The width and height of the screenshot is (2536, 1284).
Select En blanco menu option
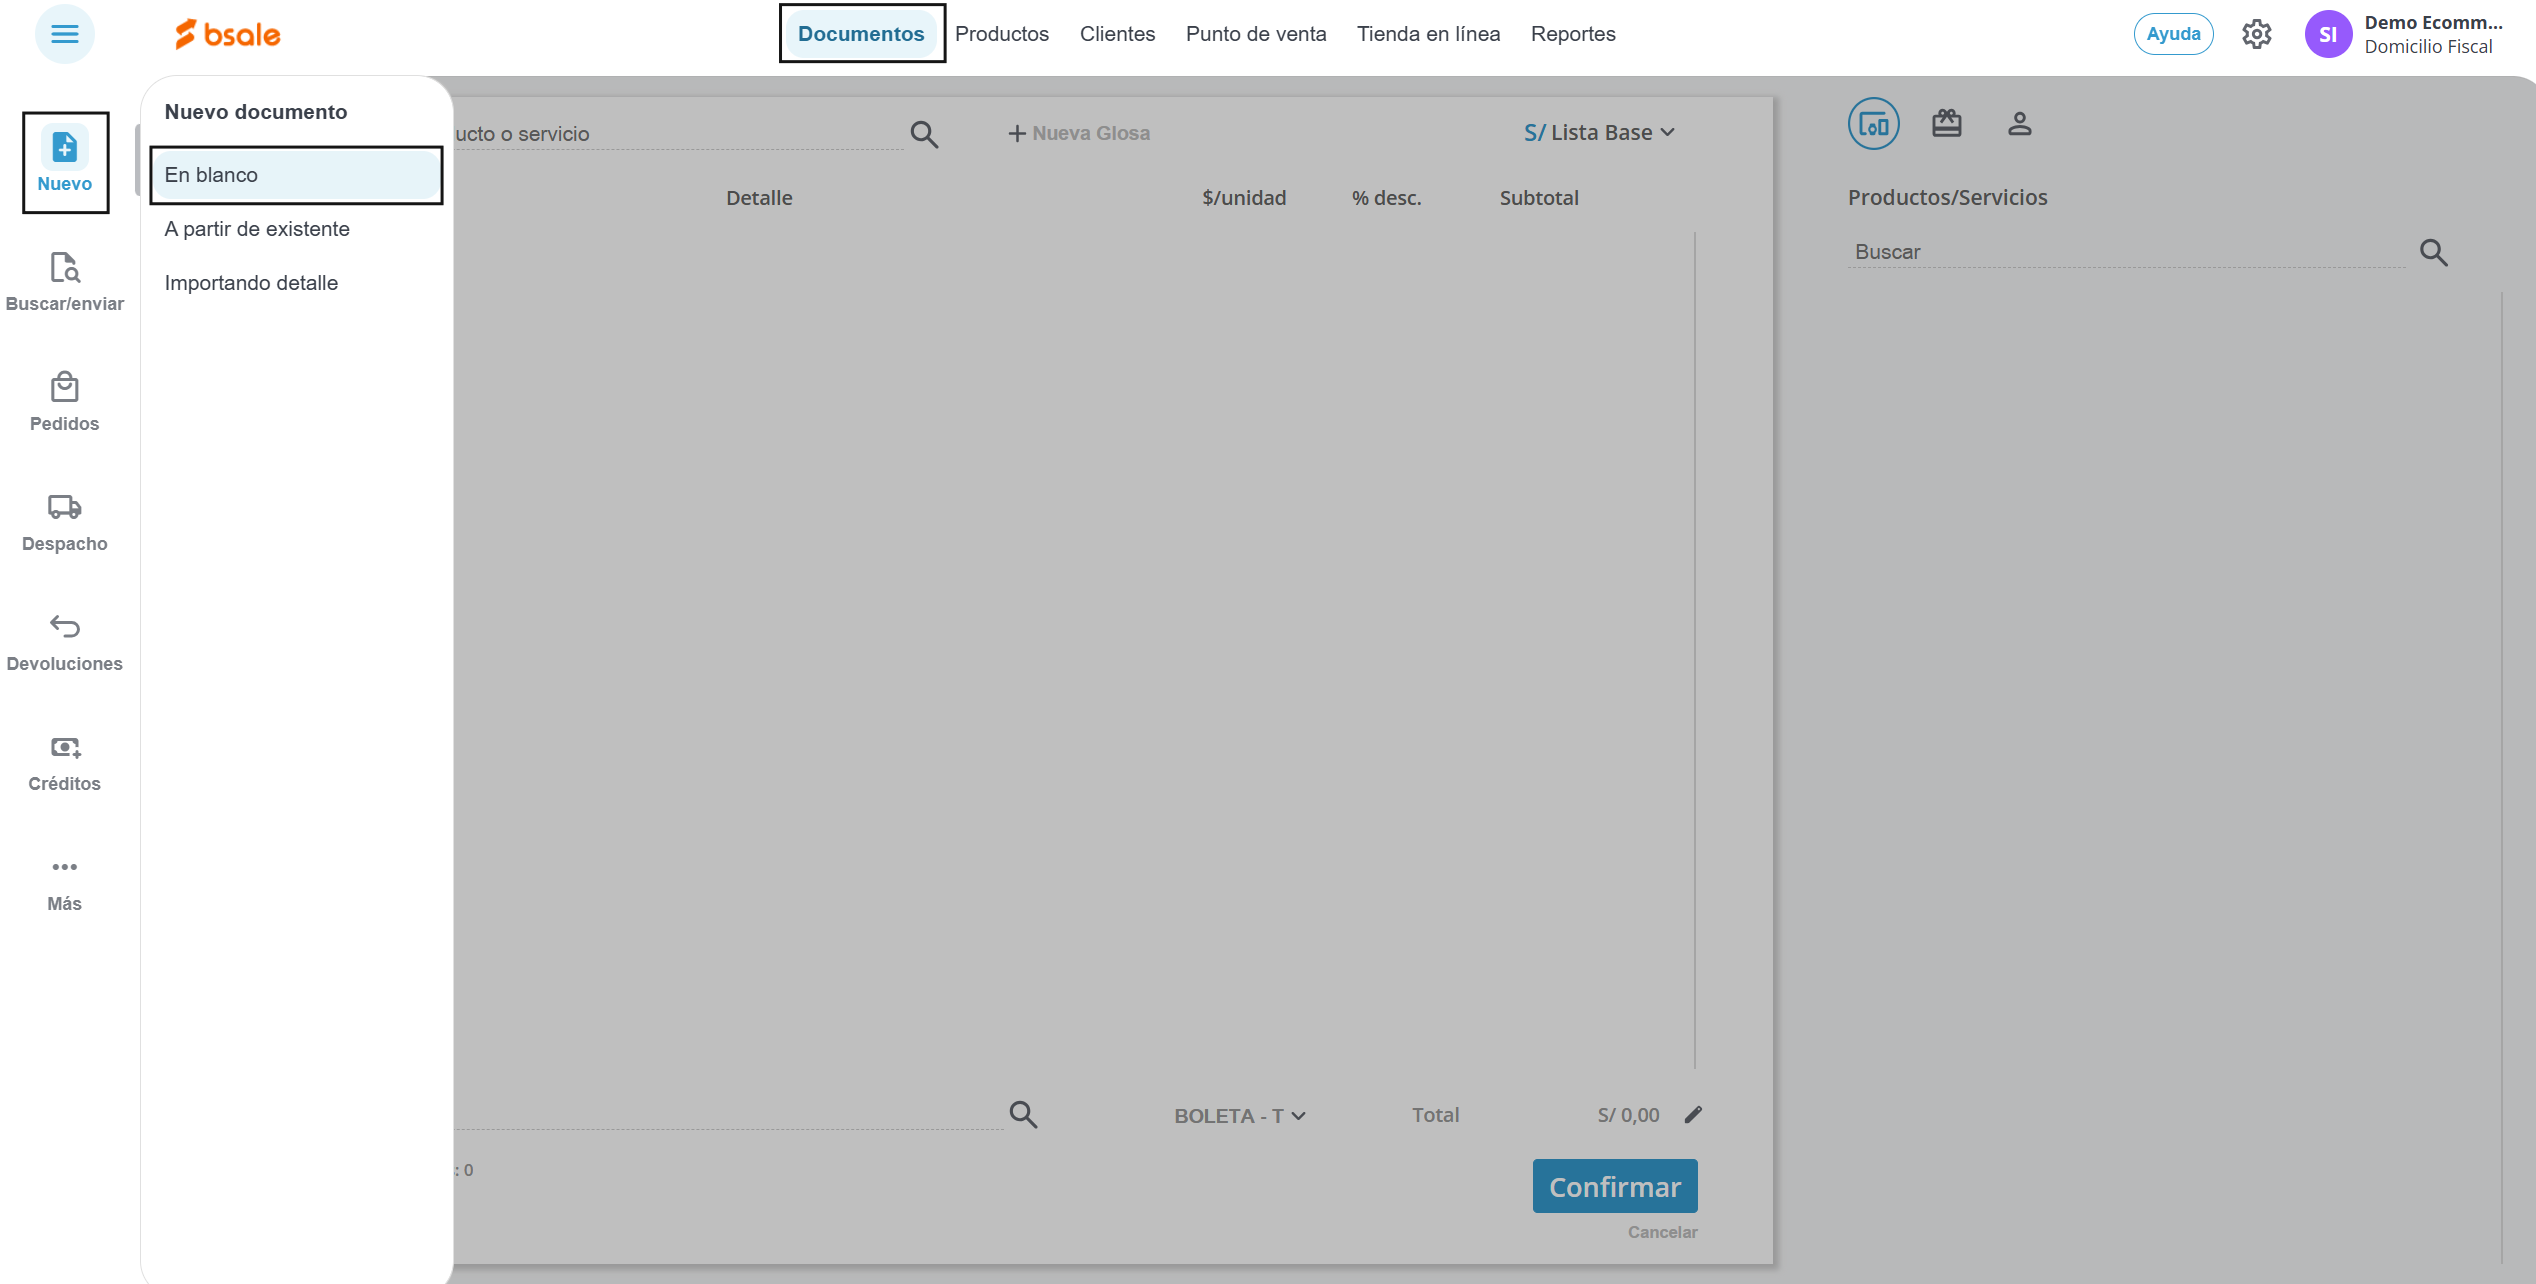[296, 175]
